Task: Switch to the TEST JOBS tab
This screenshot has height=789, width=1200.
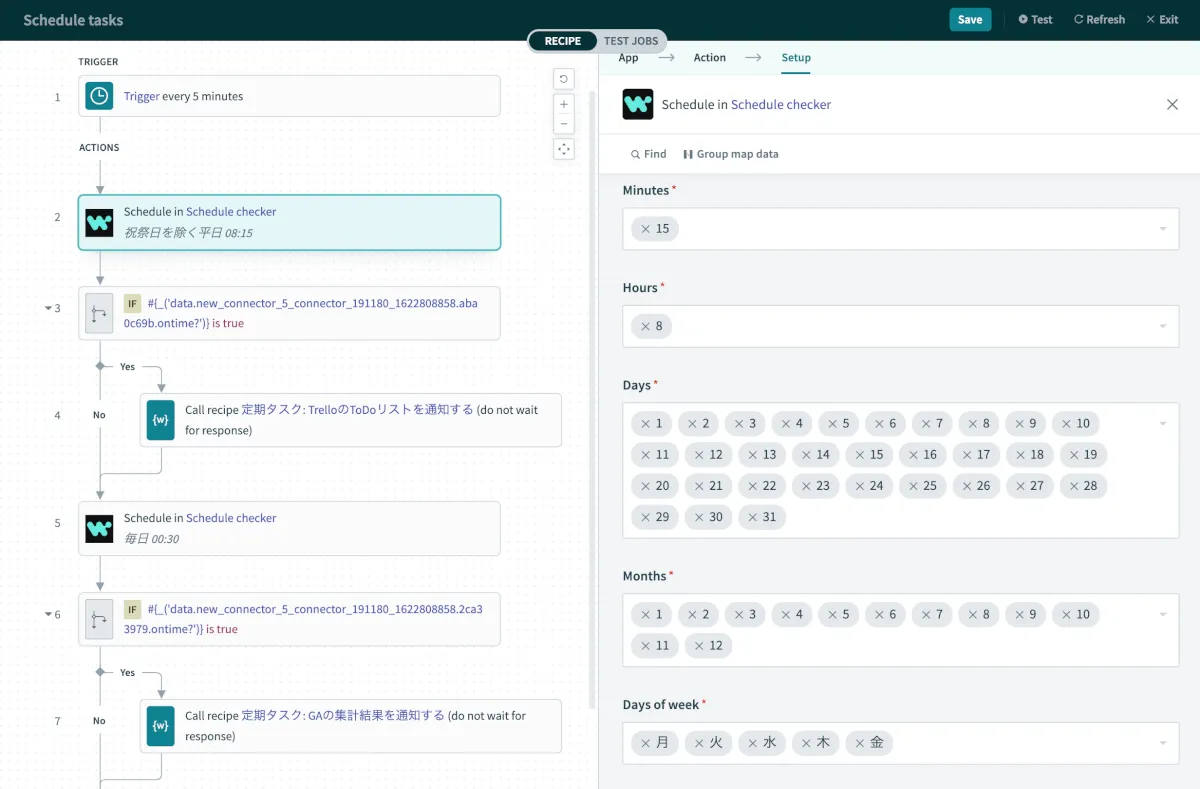Action: point(630,41)
